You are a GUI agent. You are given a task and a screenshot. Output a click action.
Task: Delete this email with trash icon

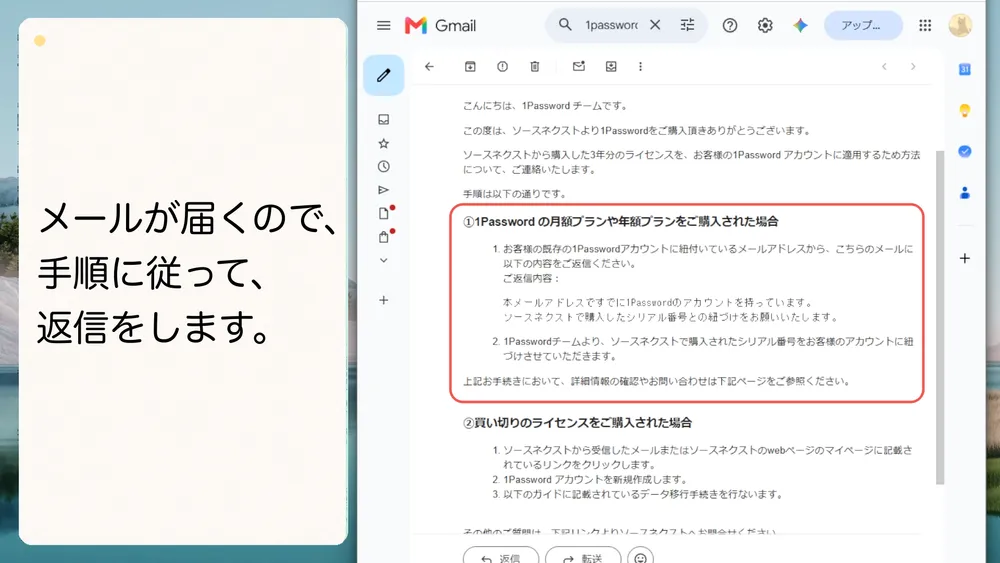(x=535, y=66)
